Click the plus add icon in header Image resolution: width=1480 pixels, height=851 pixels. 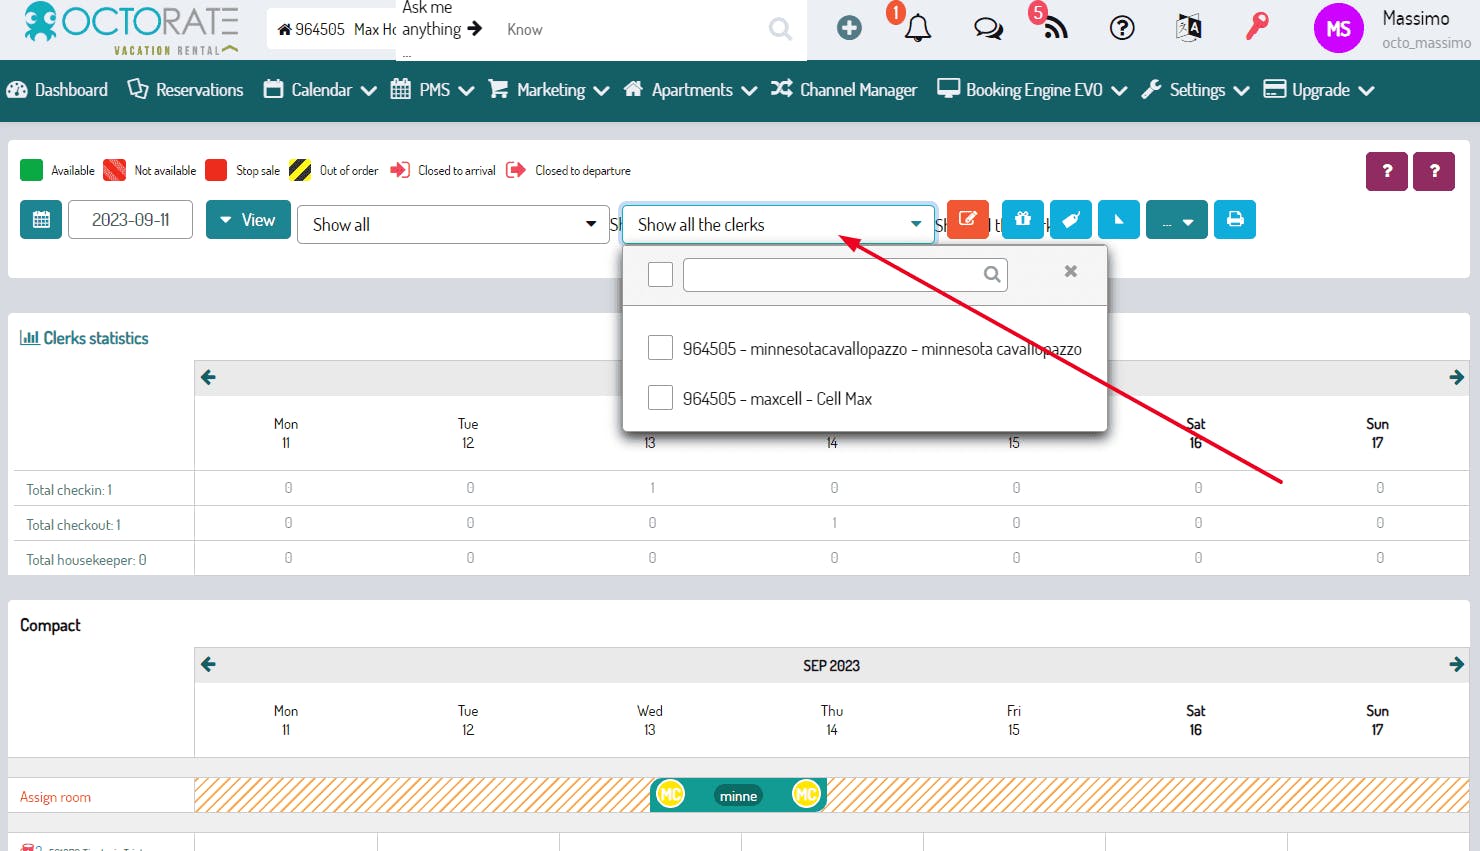(849, 29)
